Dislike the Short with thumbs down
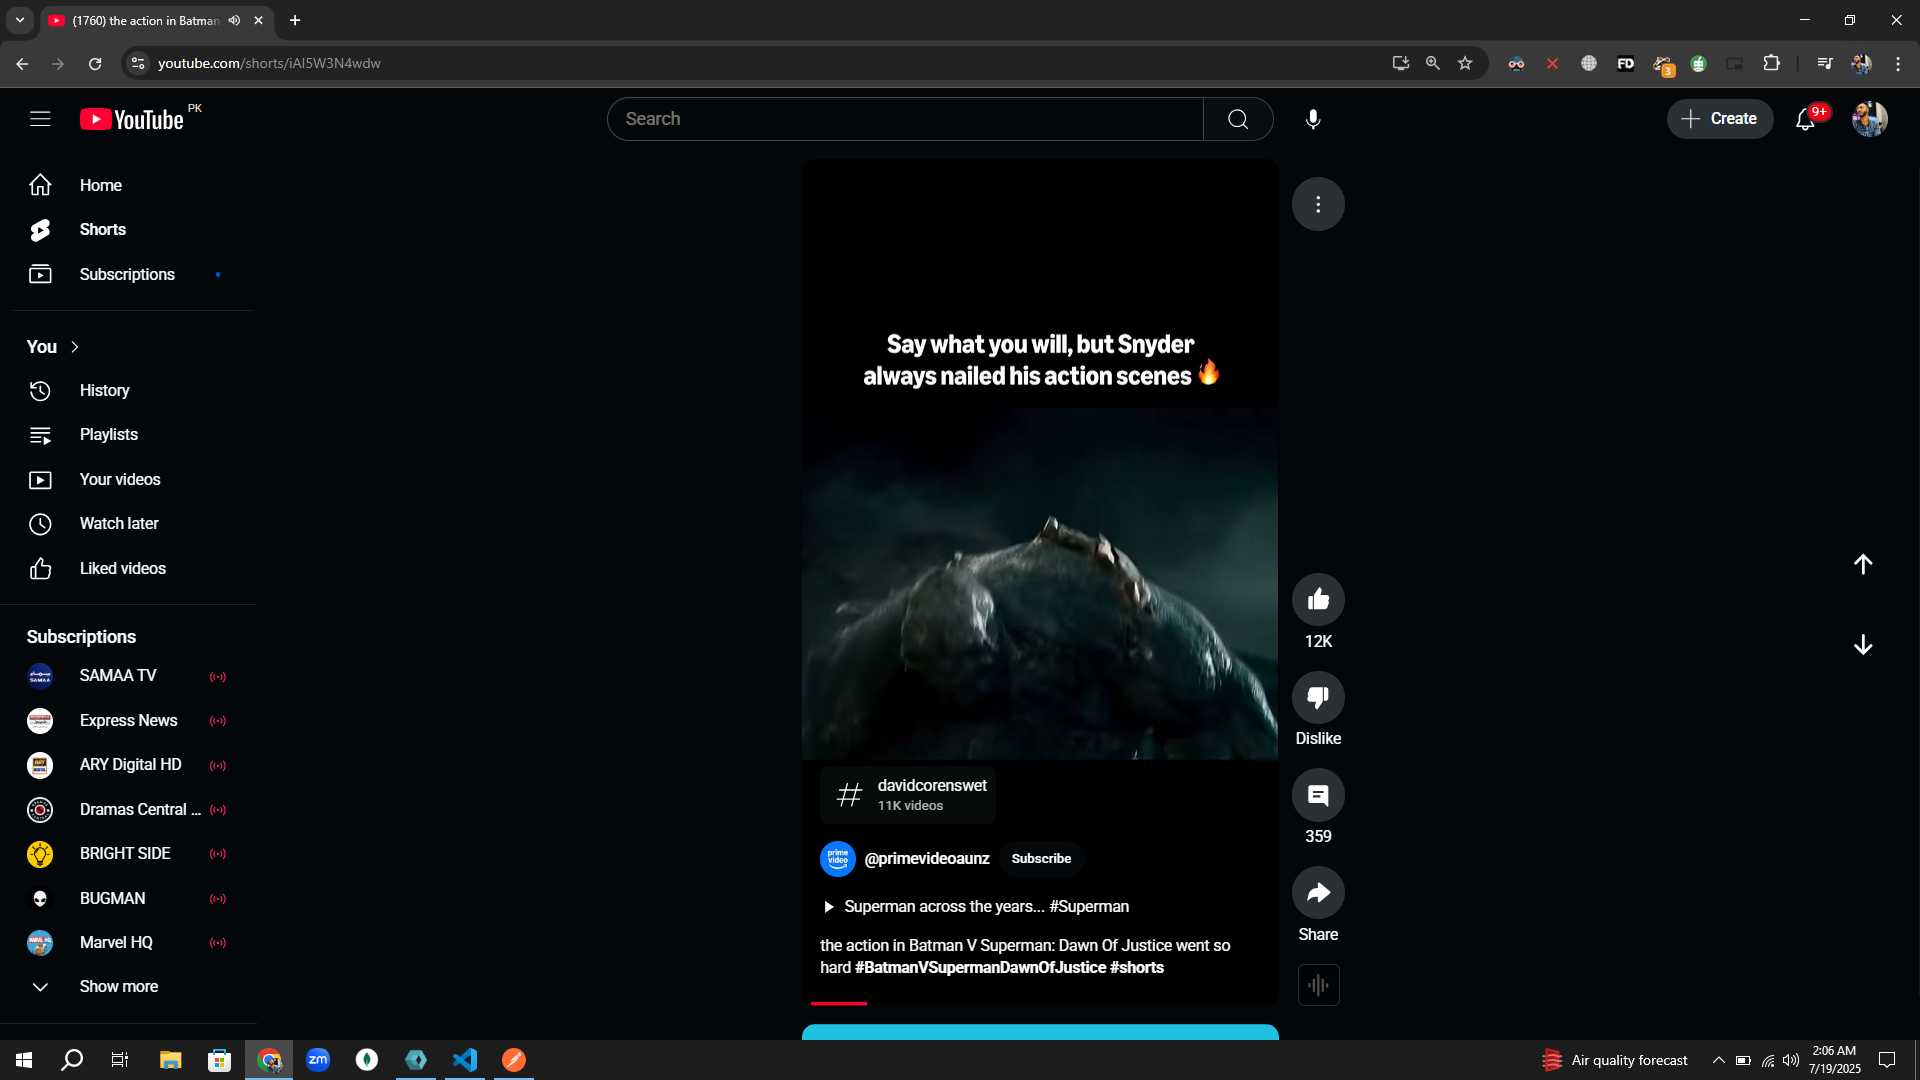 pos(1318,697)
